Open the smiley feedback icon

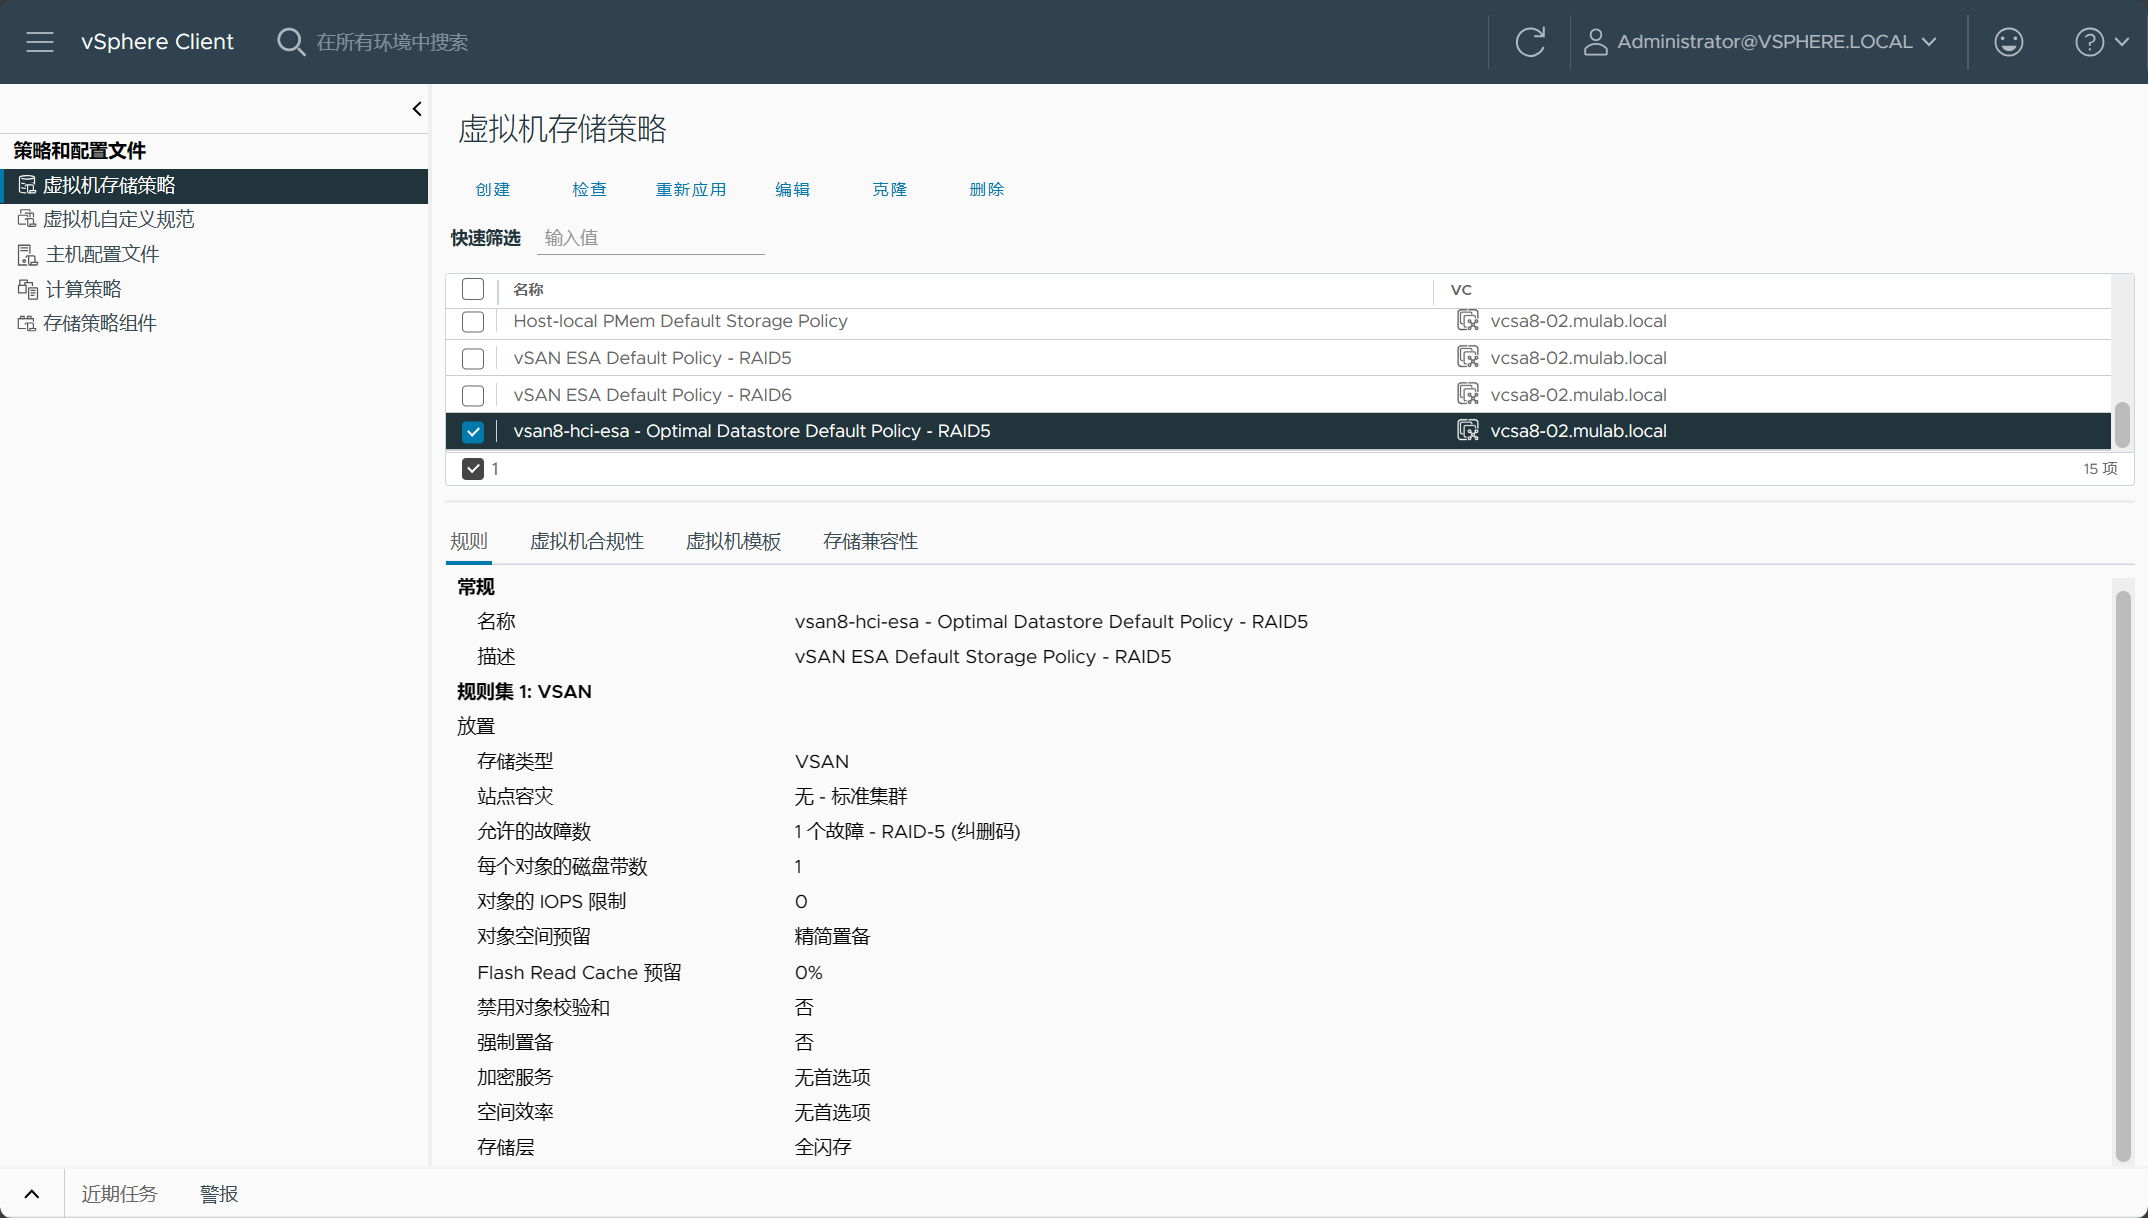click(2008, 42)
